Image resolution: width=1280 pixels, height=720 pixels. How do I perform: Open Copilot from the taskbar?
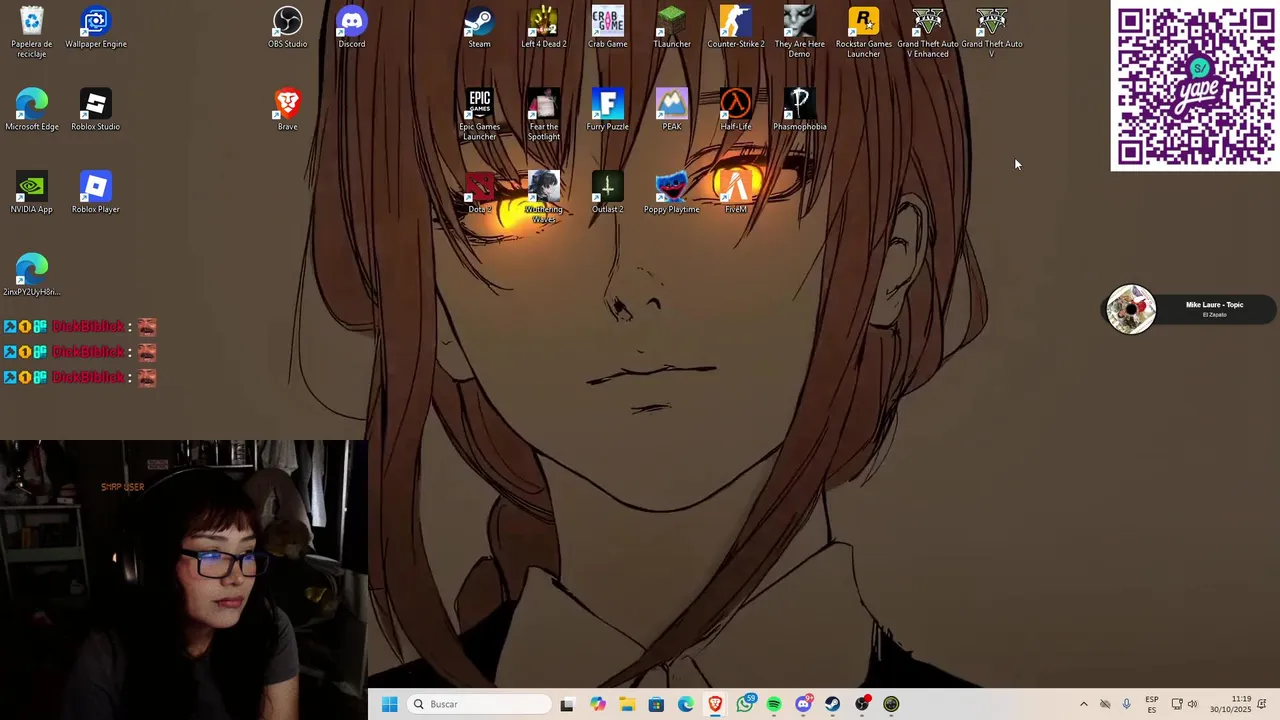(597, 704)
